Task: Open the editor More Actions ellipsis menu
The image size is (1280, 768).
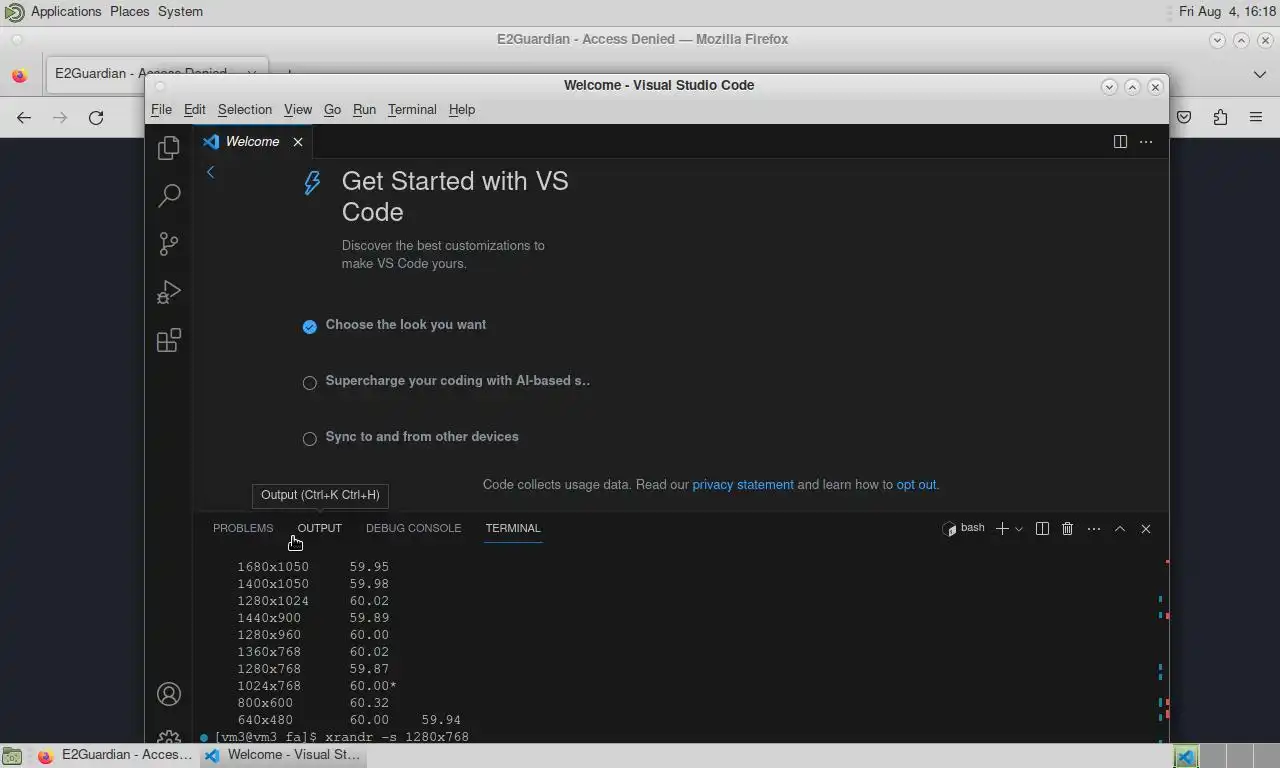Action: pyautogui.click(x=1146, y=142)
